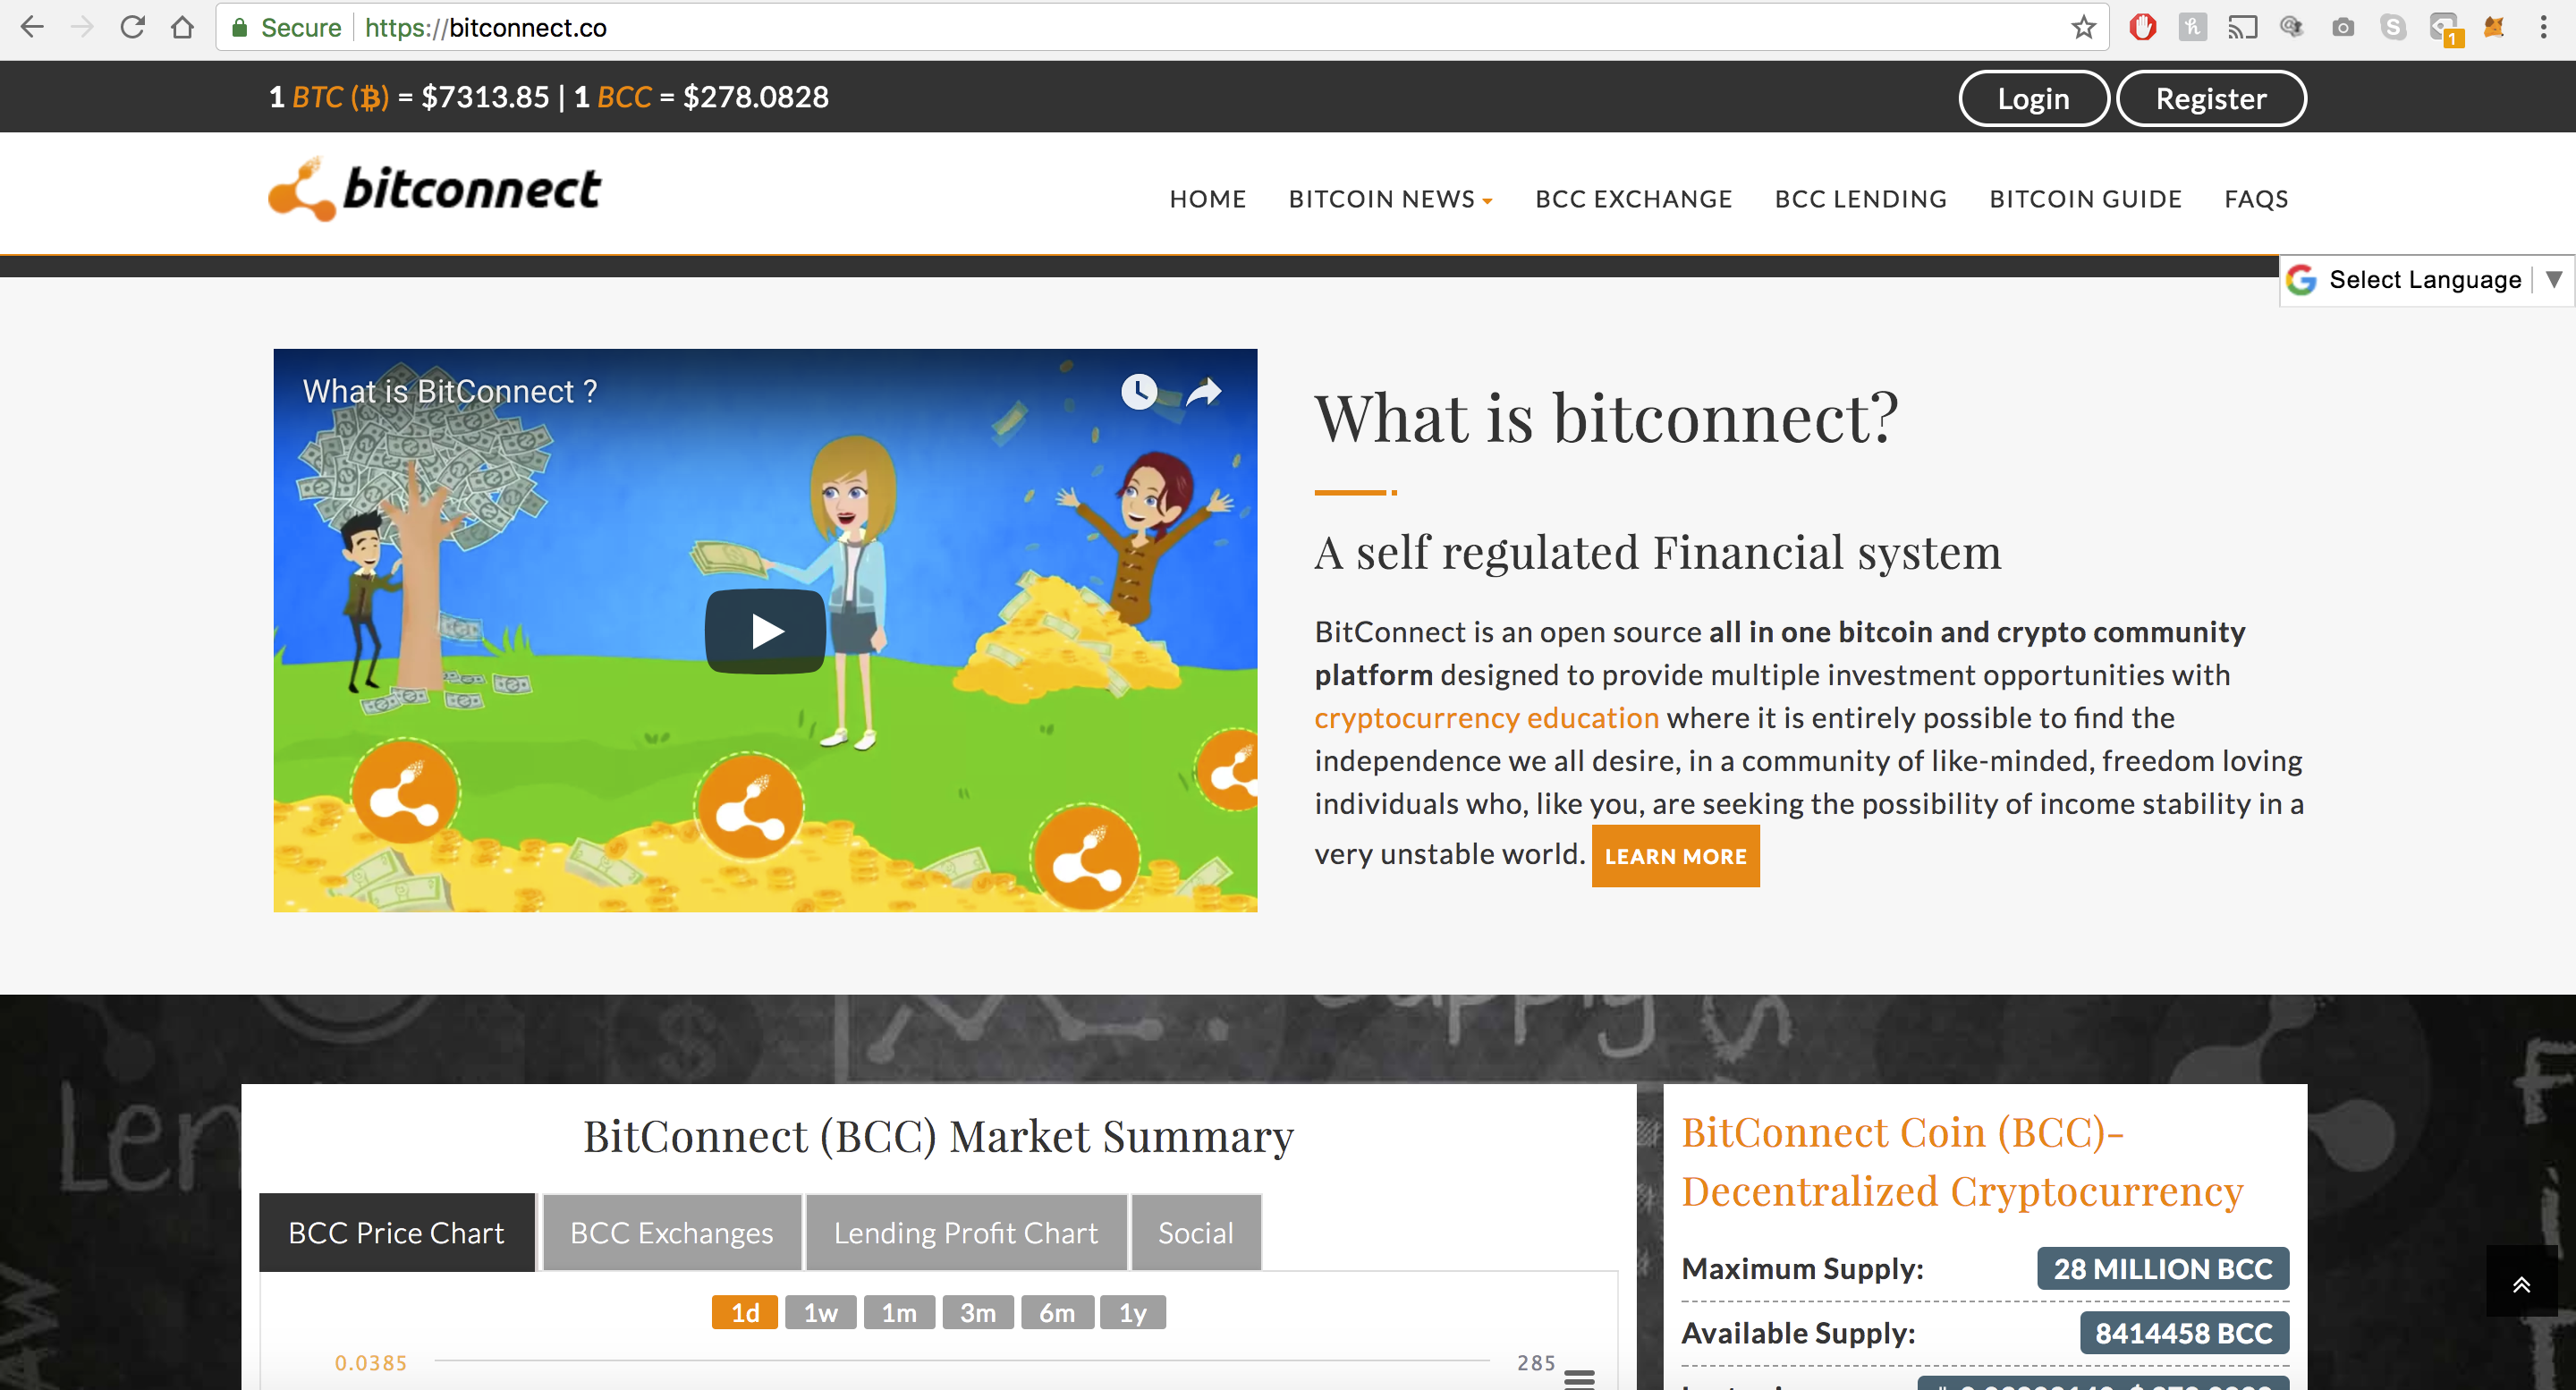Click the BTC (฿) link in the price bar
Viewport: 2576px width, 1390px height.
tap(340, 97)
